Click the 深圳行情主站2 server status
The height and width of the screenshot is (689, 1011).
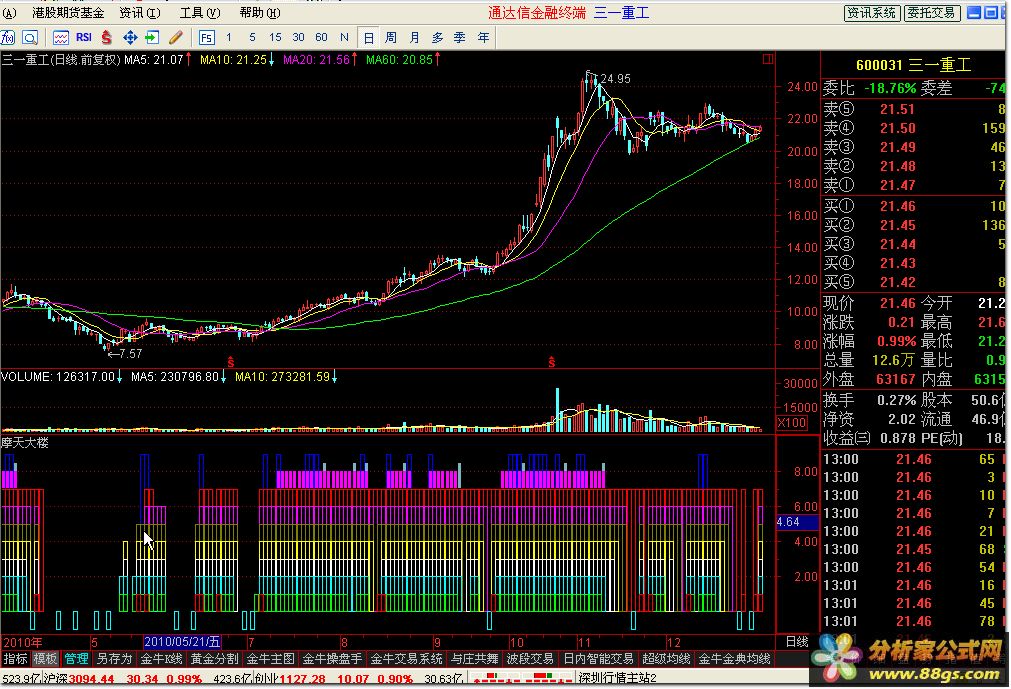point(618,679)
